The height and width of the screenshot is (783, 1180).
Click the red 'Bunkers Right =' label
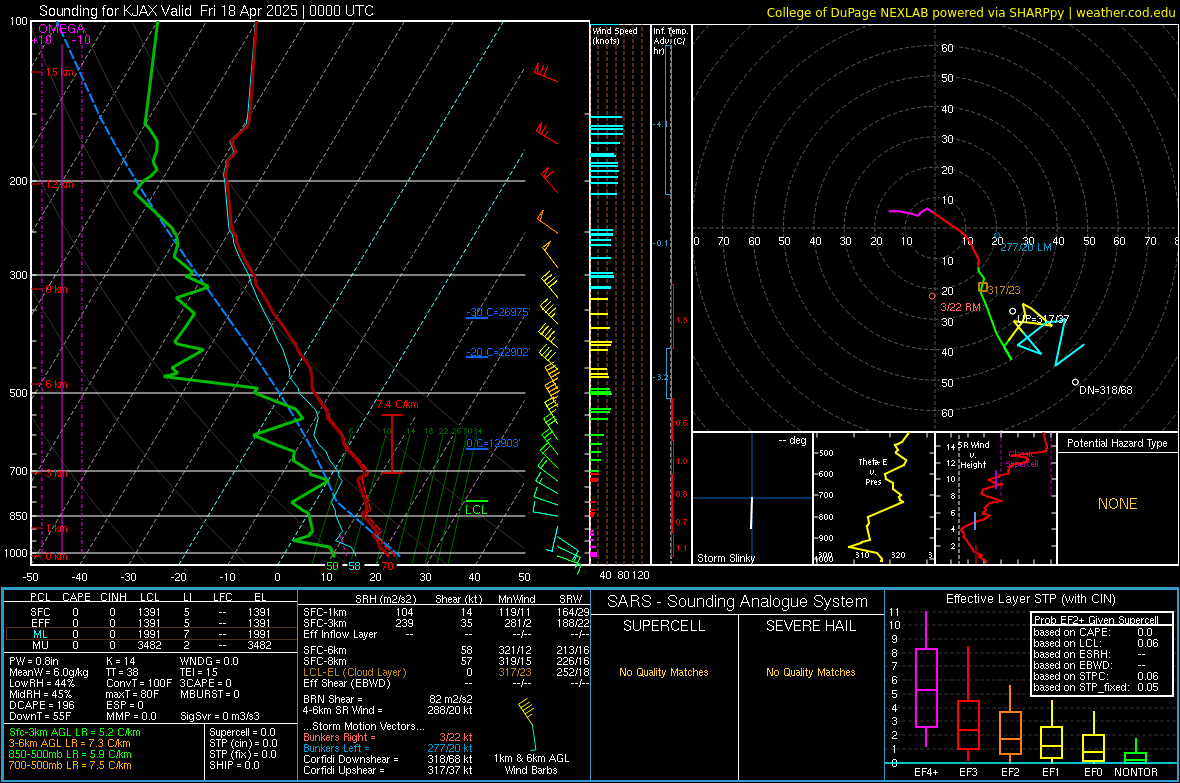pos(339,737)
